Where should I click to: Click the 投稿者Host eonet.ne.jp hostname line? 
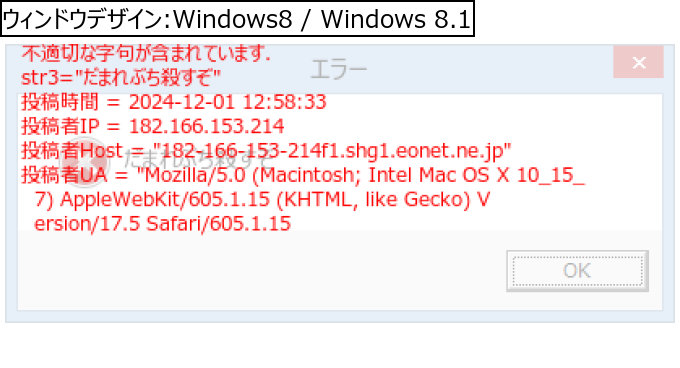point(266,150)
